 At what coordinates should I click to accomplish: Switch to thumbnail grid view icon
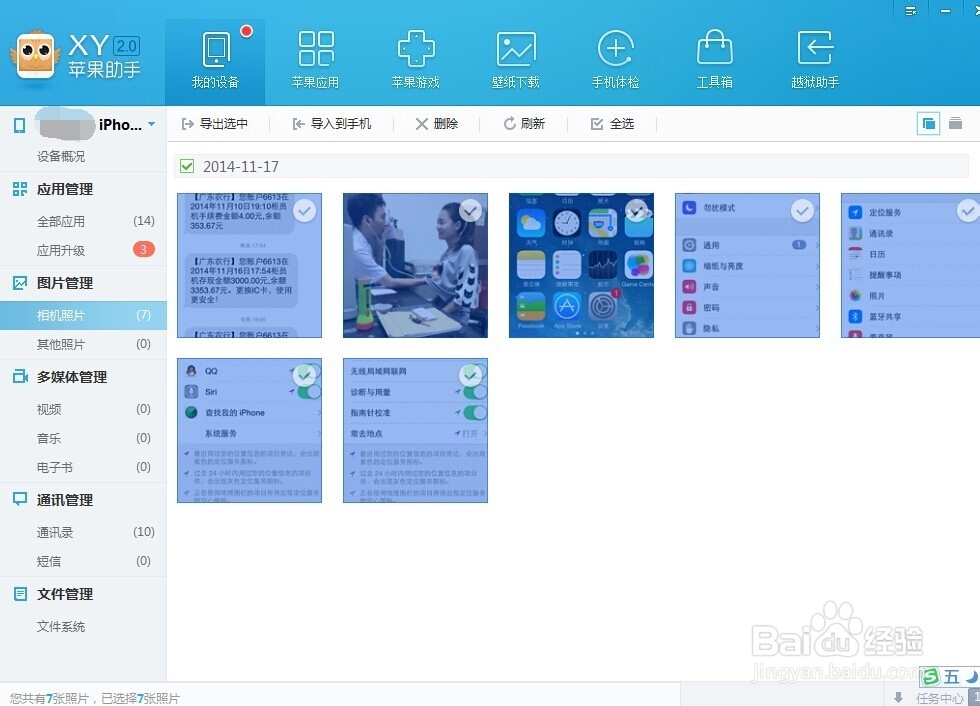[x=928, y=124]
